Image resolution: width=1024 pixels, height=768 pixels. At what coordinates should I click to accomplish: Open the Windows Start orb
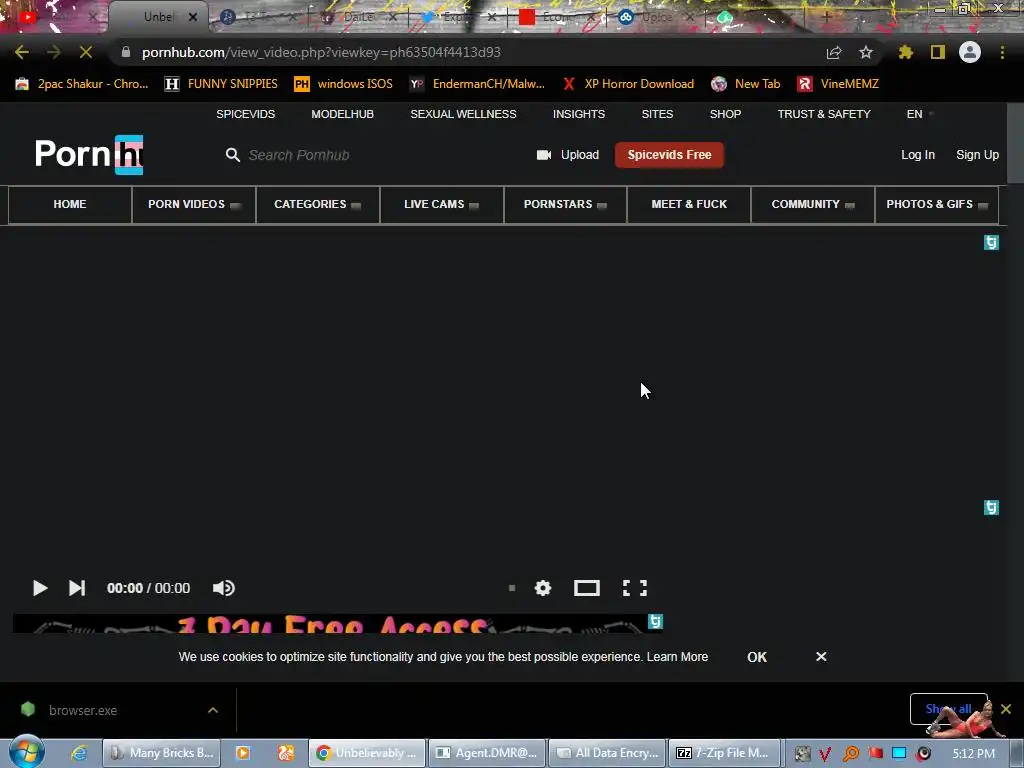(27, 752)
